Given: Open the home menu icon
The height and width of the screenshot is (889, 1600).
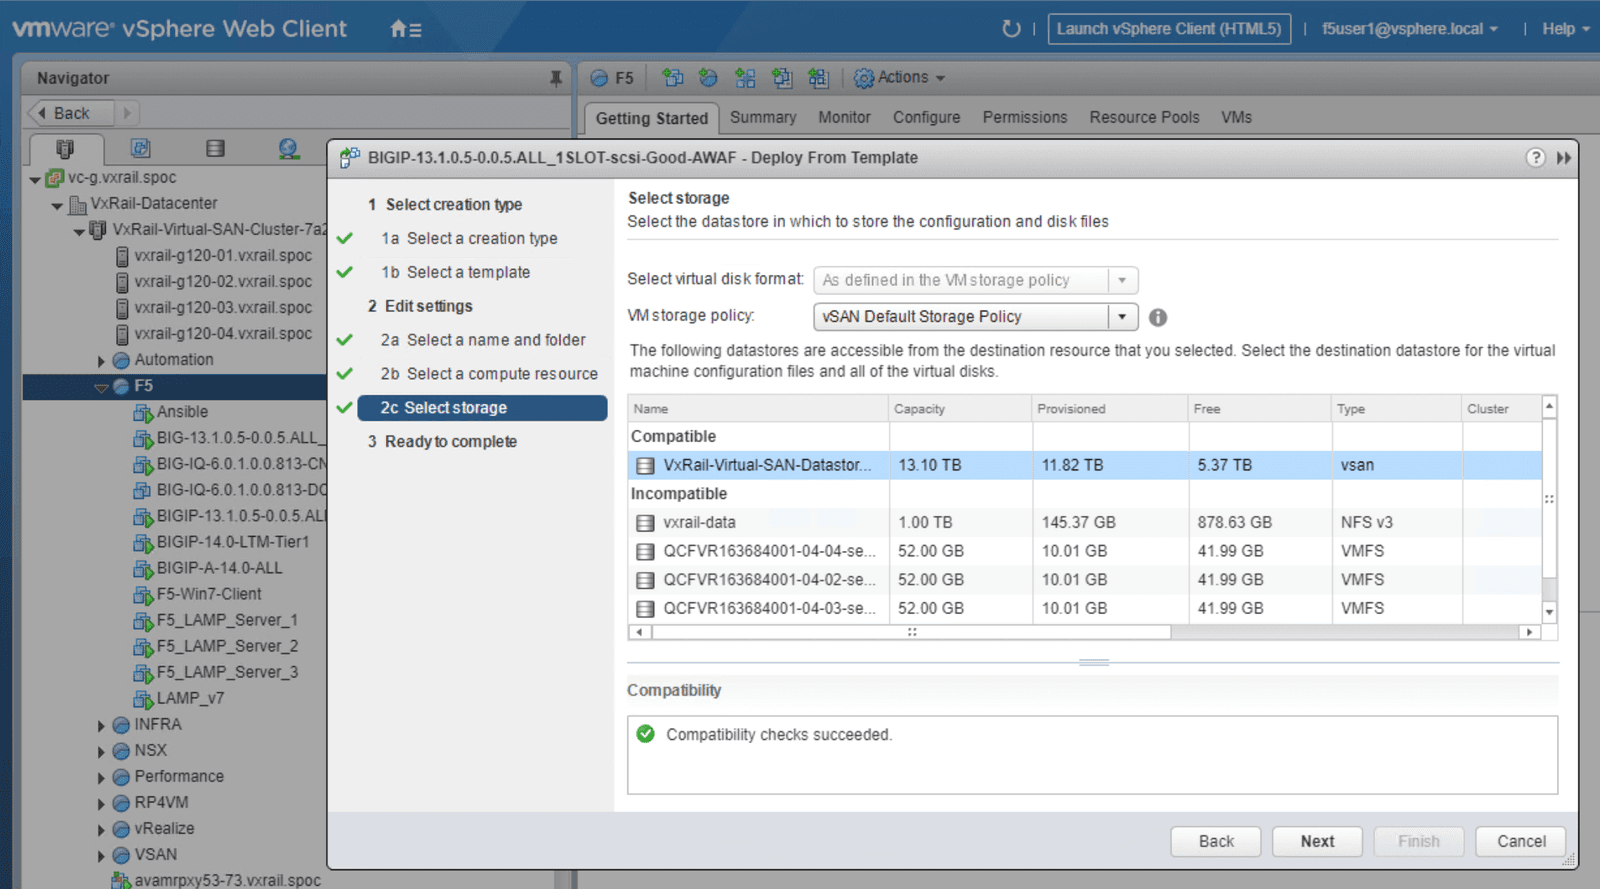Looking at the screenshot, I should pos(405,29).
